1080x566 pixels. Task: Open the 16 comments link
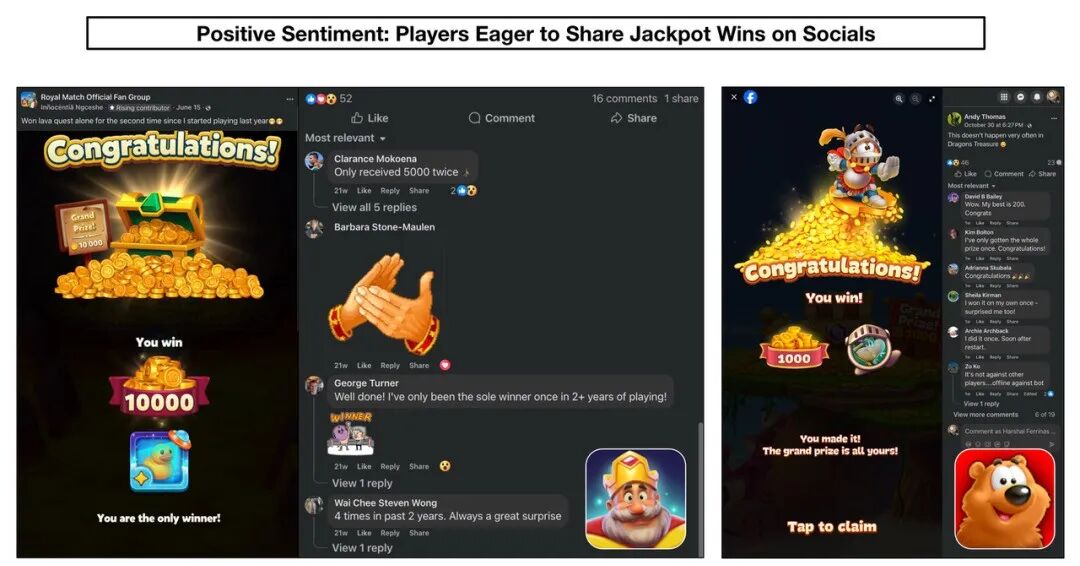pyautogui.click(x=625, y=98)
